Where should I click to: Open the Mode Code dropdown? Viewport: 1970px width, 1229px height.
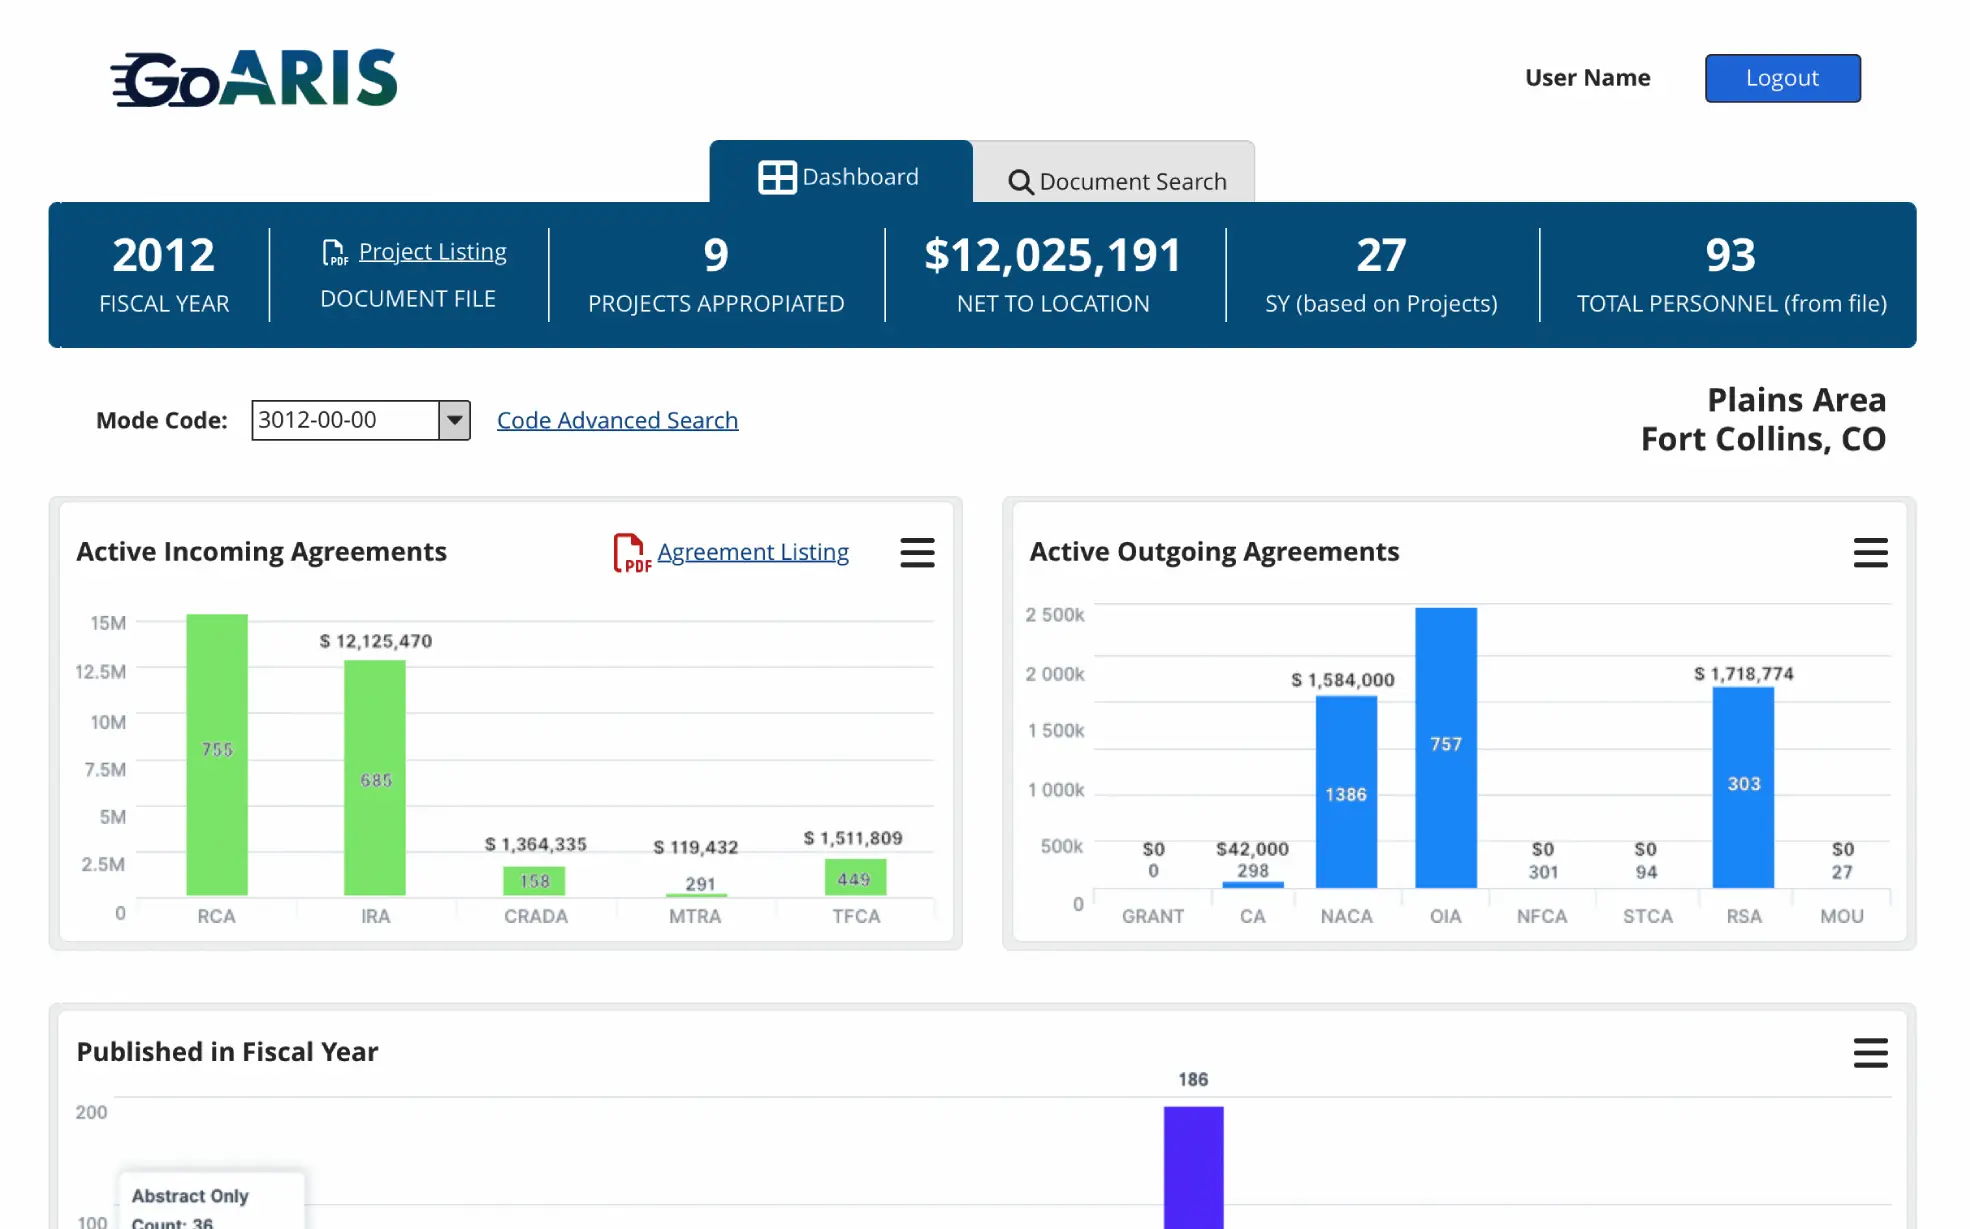click(x=455, y=420)
